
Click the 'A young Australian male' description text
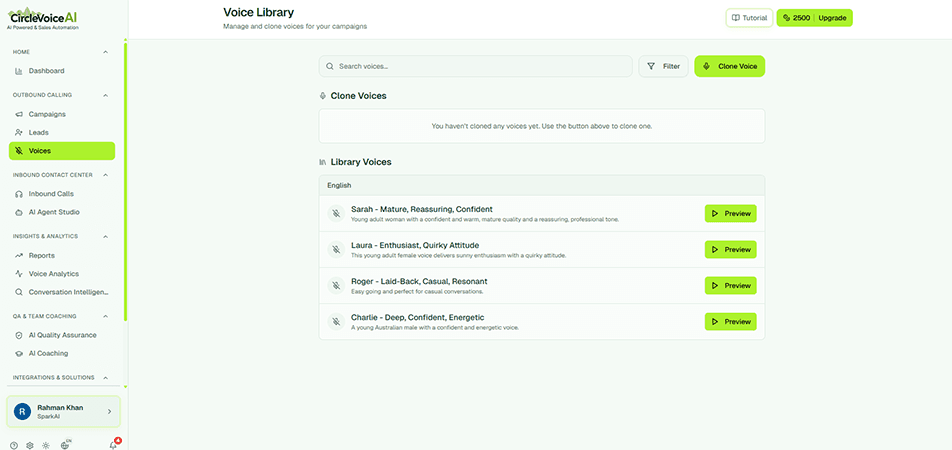(435, 328)
